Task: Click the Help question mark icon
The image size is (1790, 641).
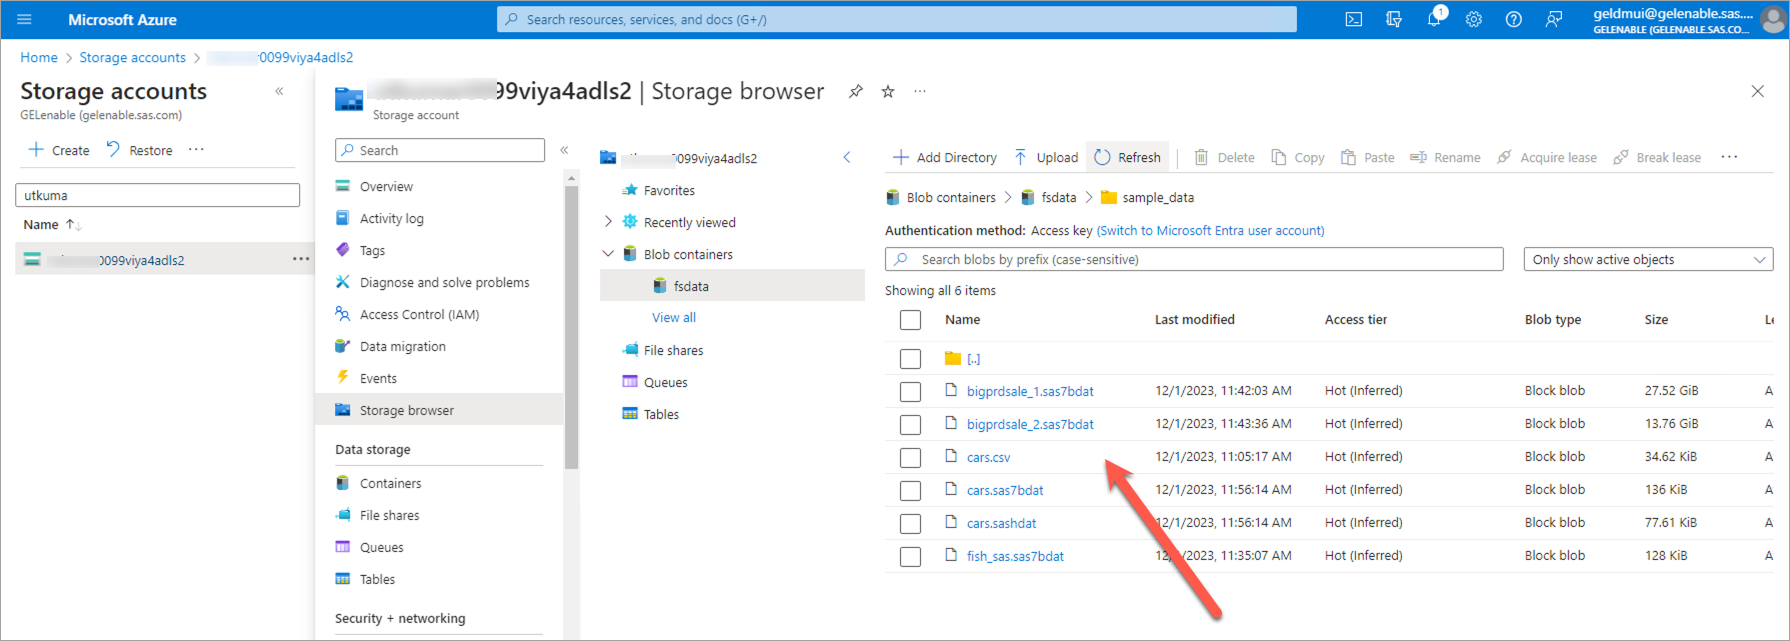Action: click(1513, 19)
